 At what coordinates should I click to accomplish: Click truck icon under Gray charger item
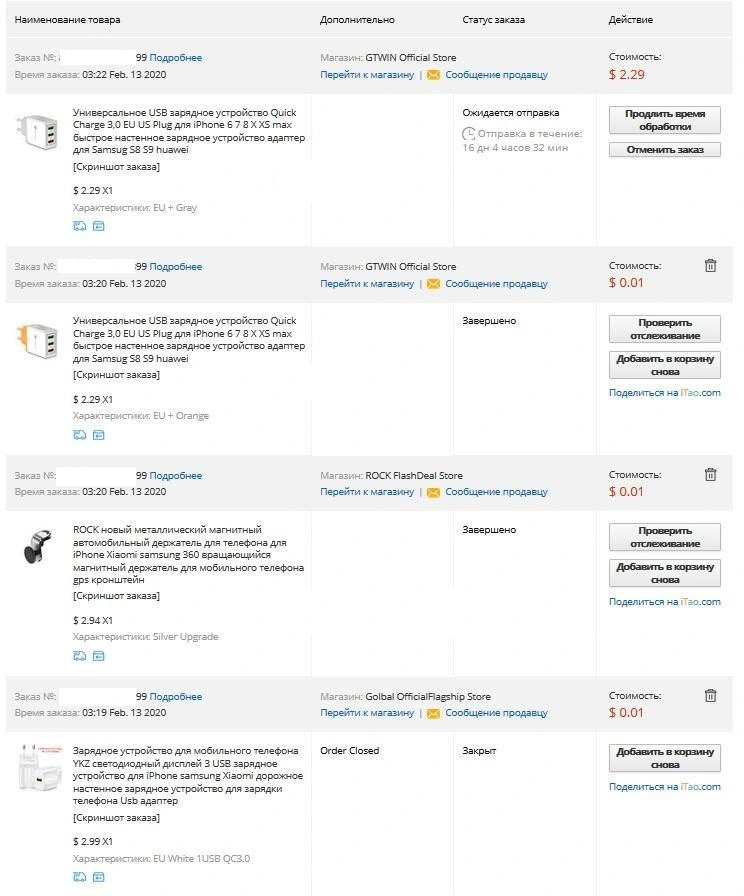click(79, 226)
